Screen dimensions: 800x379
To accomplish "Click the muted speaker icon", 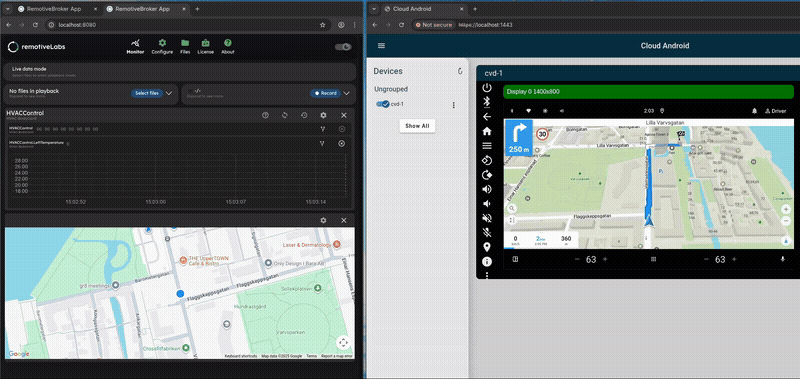I will (487, 218).
